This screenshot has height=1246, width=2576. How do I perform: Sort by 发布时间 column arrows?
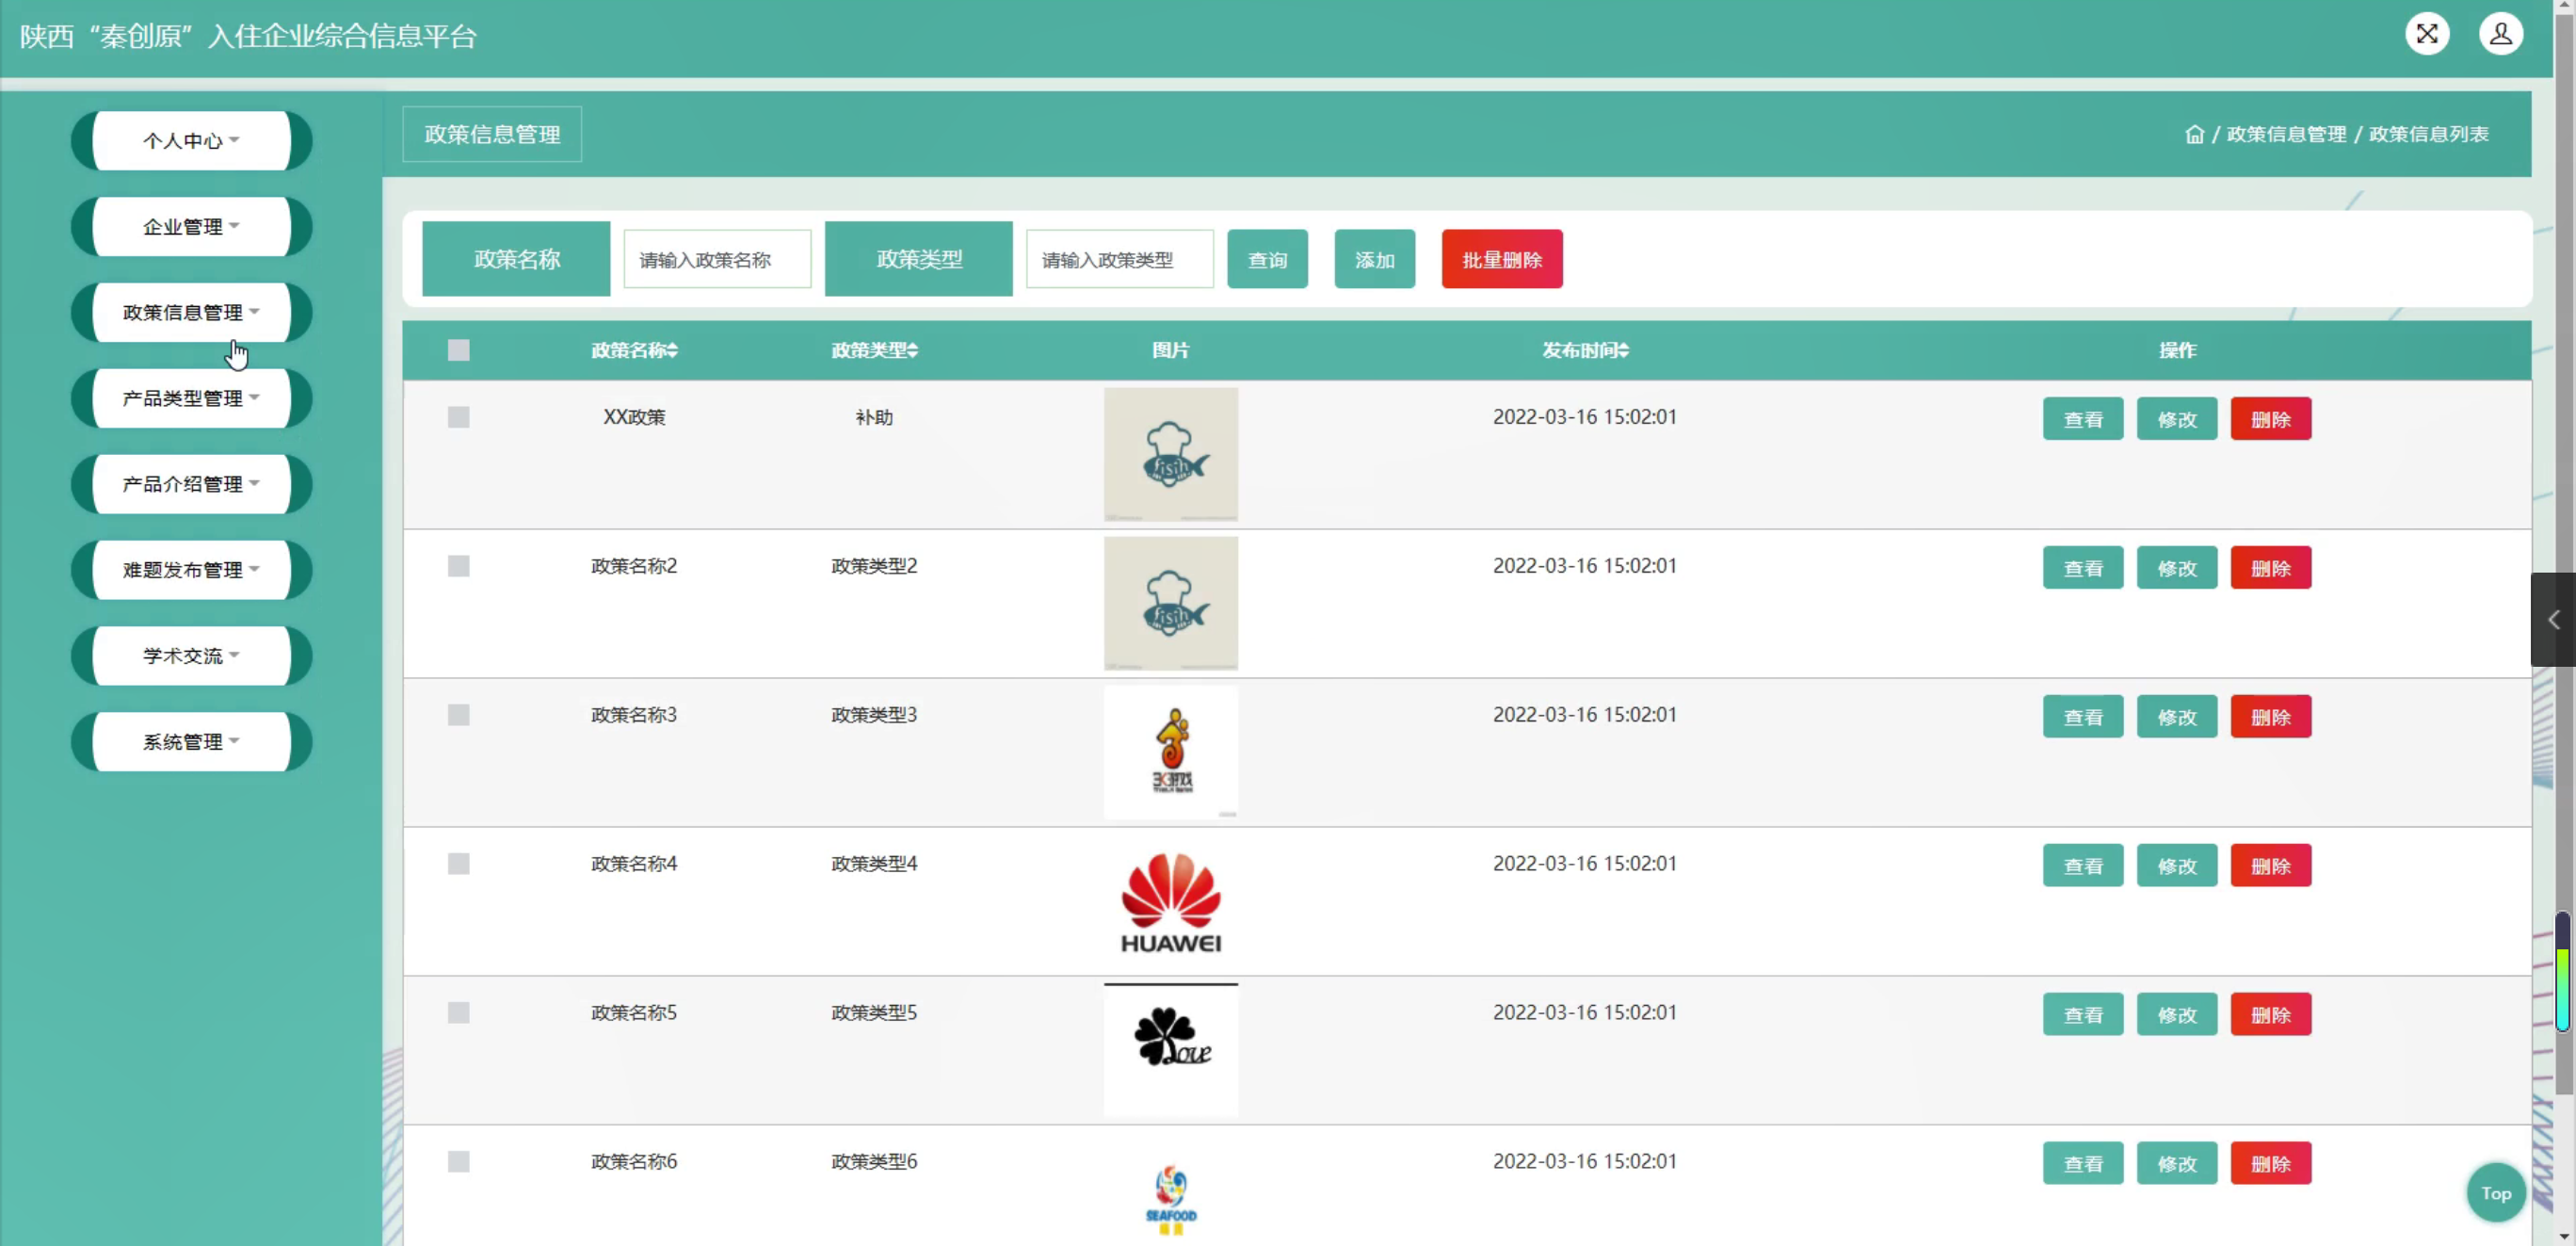pyautogui.click(x=1624, y=350)
